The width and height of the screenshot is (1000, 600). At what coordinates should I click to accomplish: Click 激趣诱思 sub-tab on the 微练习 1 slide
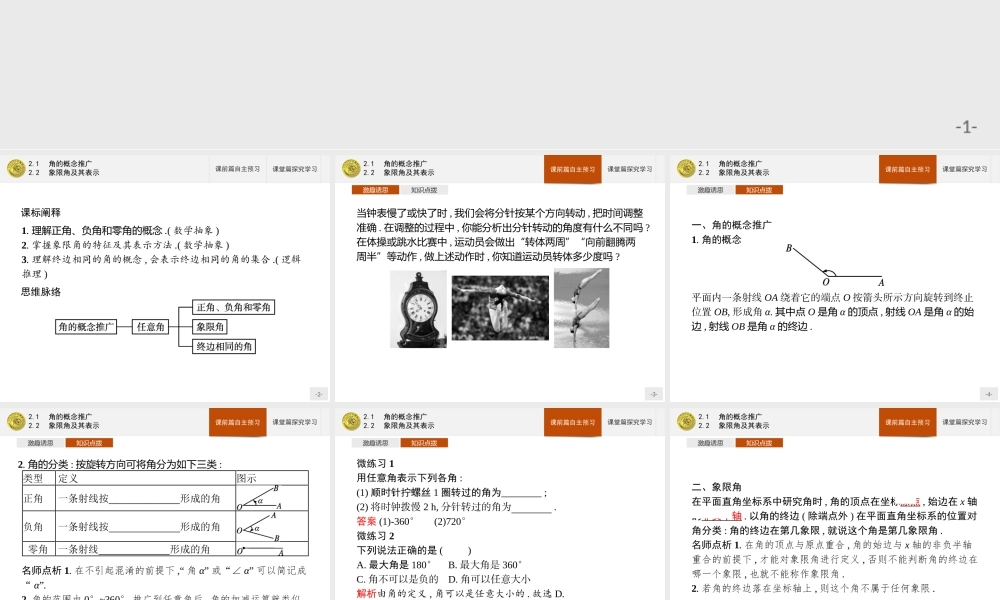click(375, 443)
